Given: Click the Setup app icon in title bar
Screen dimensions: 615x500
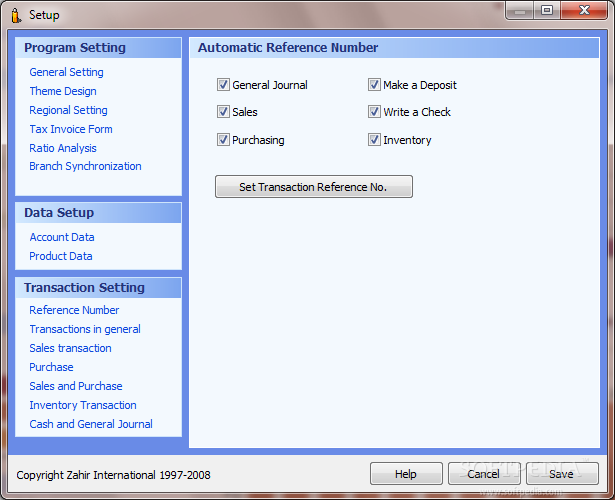Looking at the screenshot, I should (16, 15).
